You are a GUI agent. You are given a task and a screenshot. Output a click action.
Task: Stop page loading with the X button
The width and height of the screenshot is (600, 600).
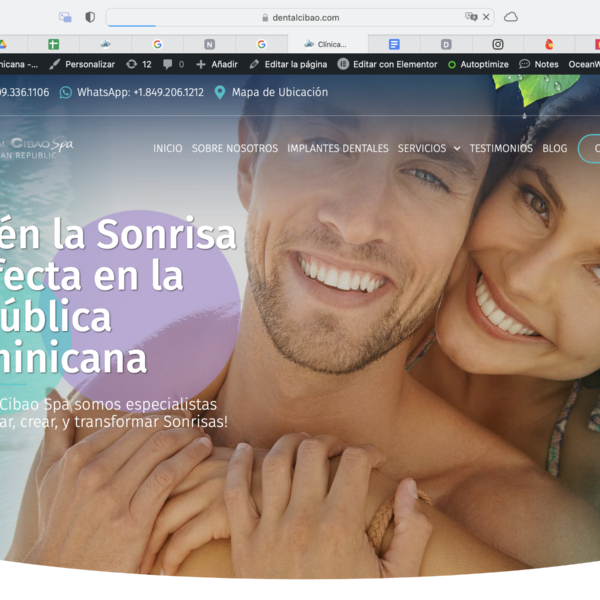[486, 17]
